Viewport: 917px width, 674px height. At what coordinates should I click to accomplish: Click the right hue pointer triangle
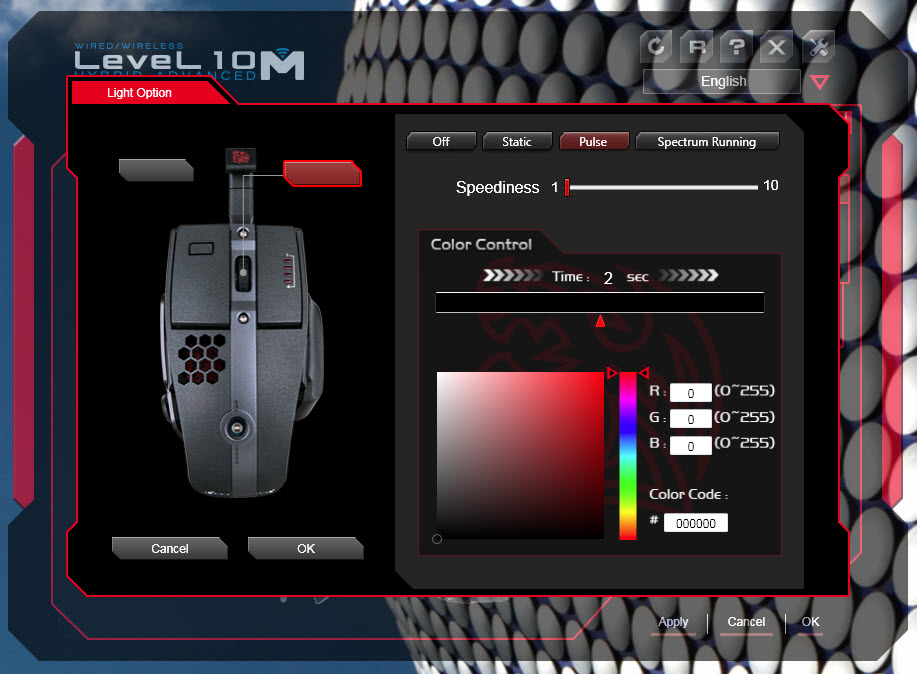click(644, 373)
